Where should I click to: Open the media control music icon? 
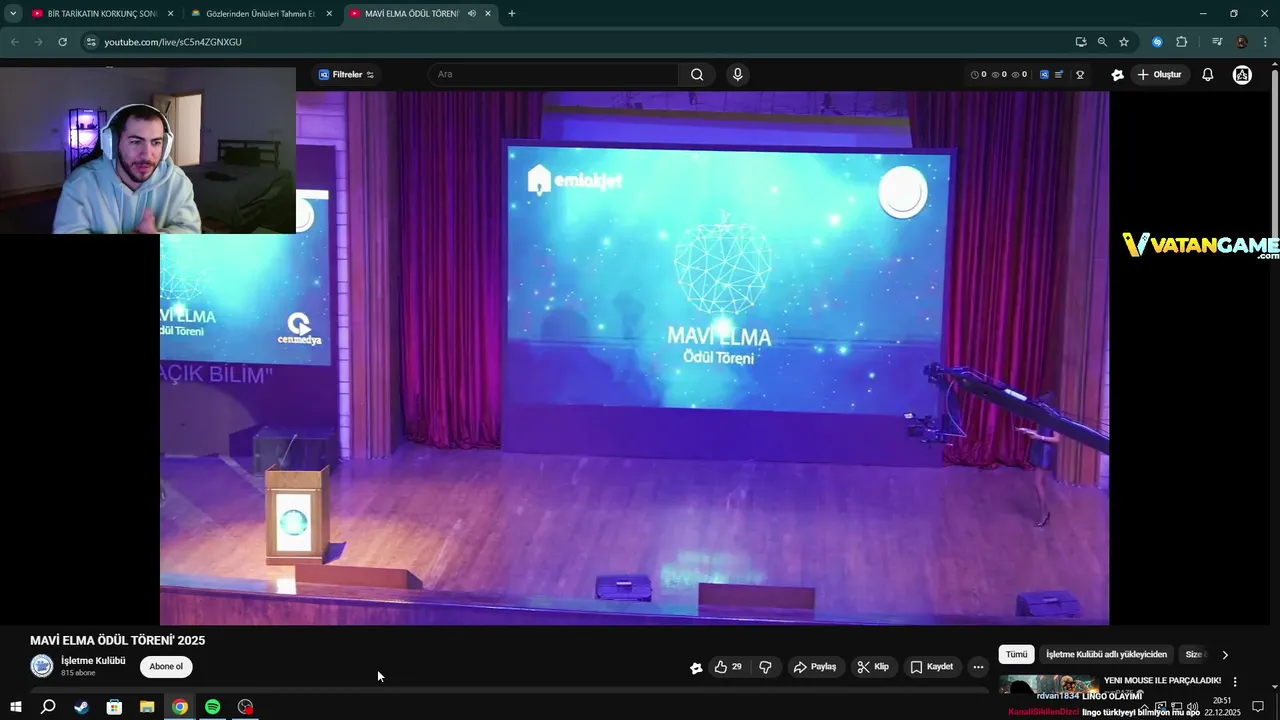point(1217,42)
